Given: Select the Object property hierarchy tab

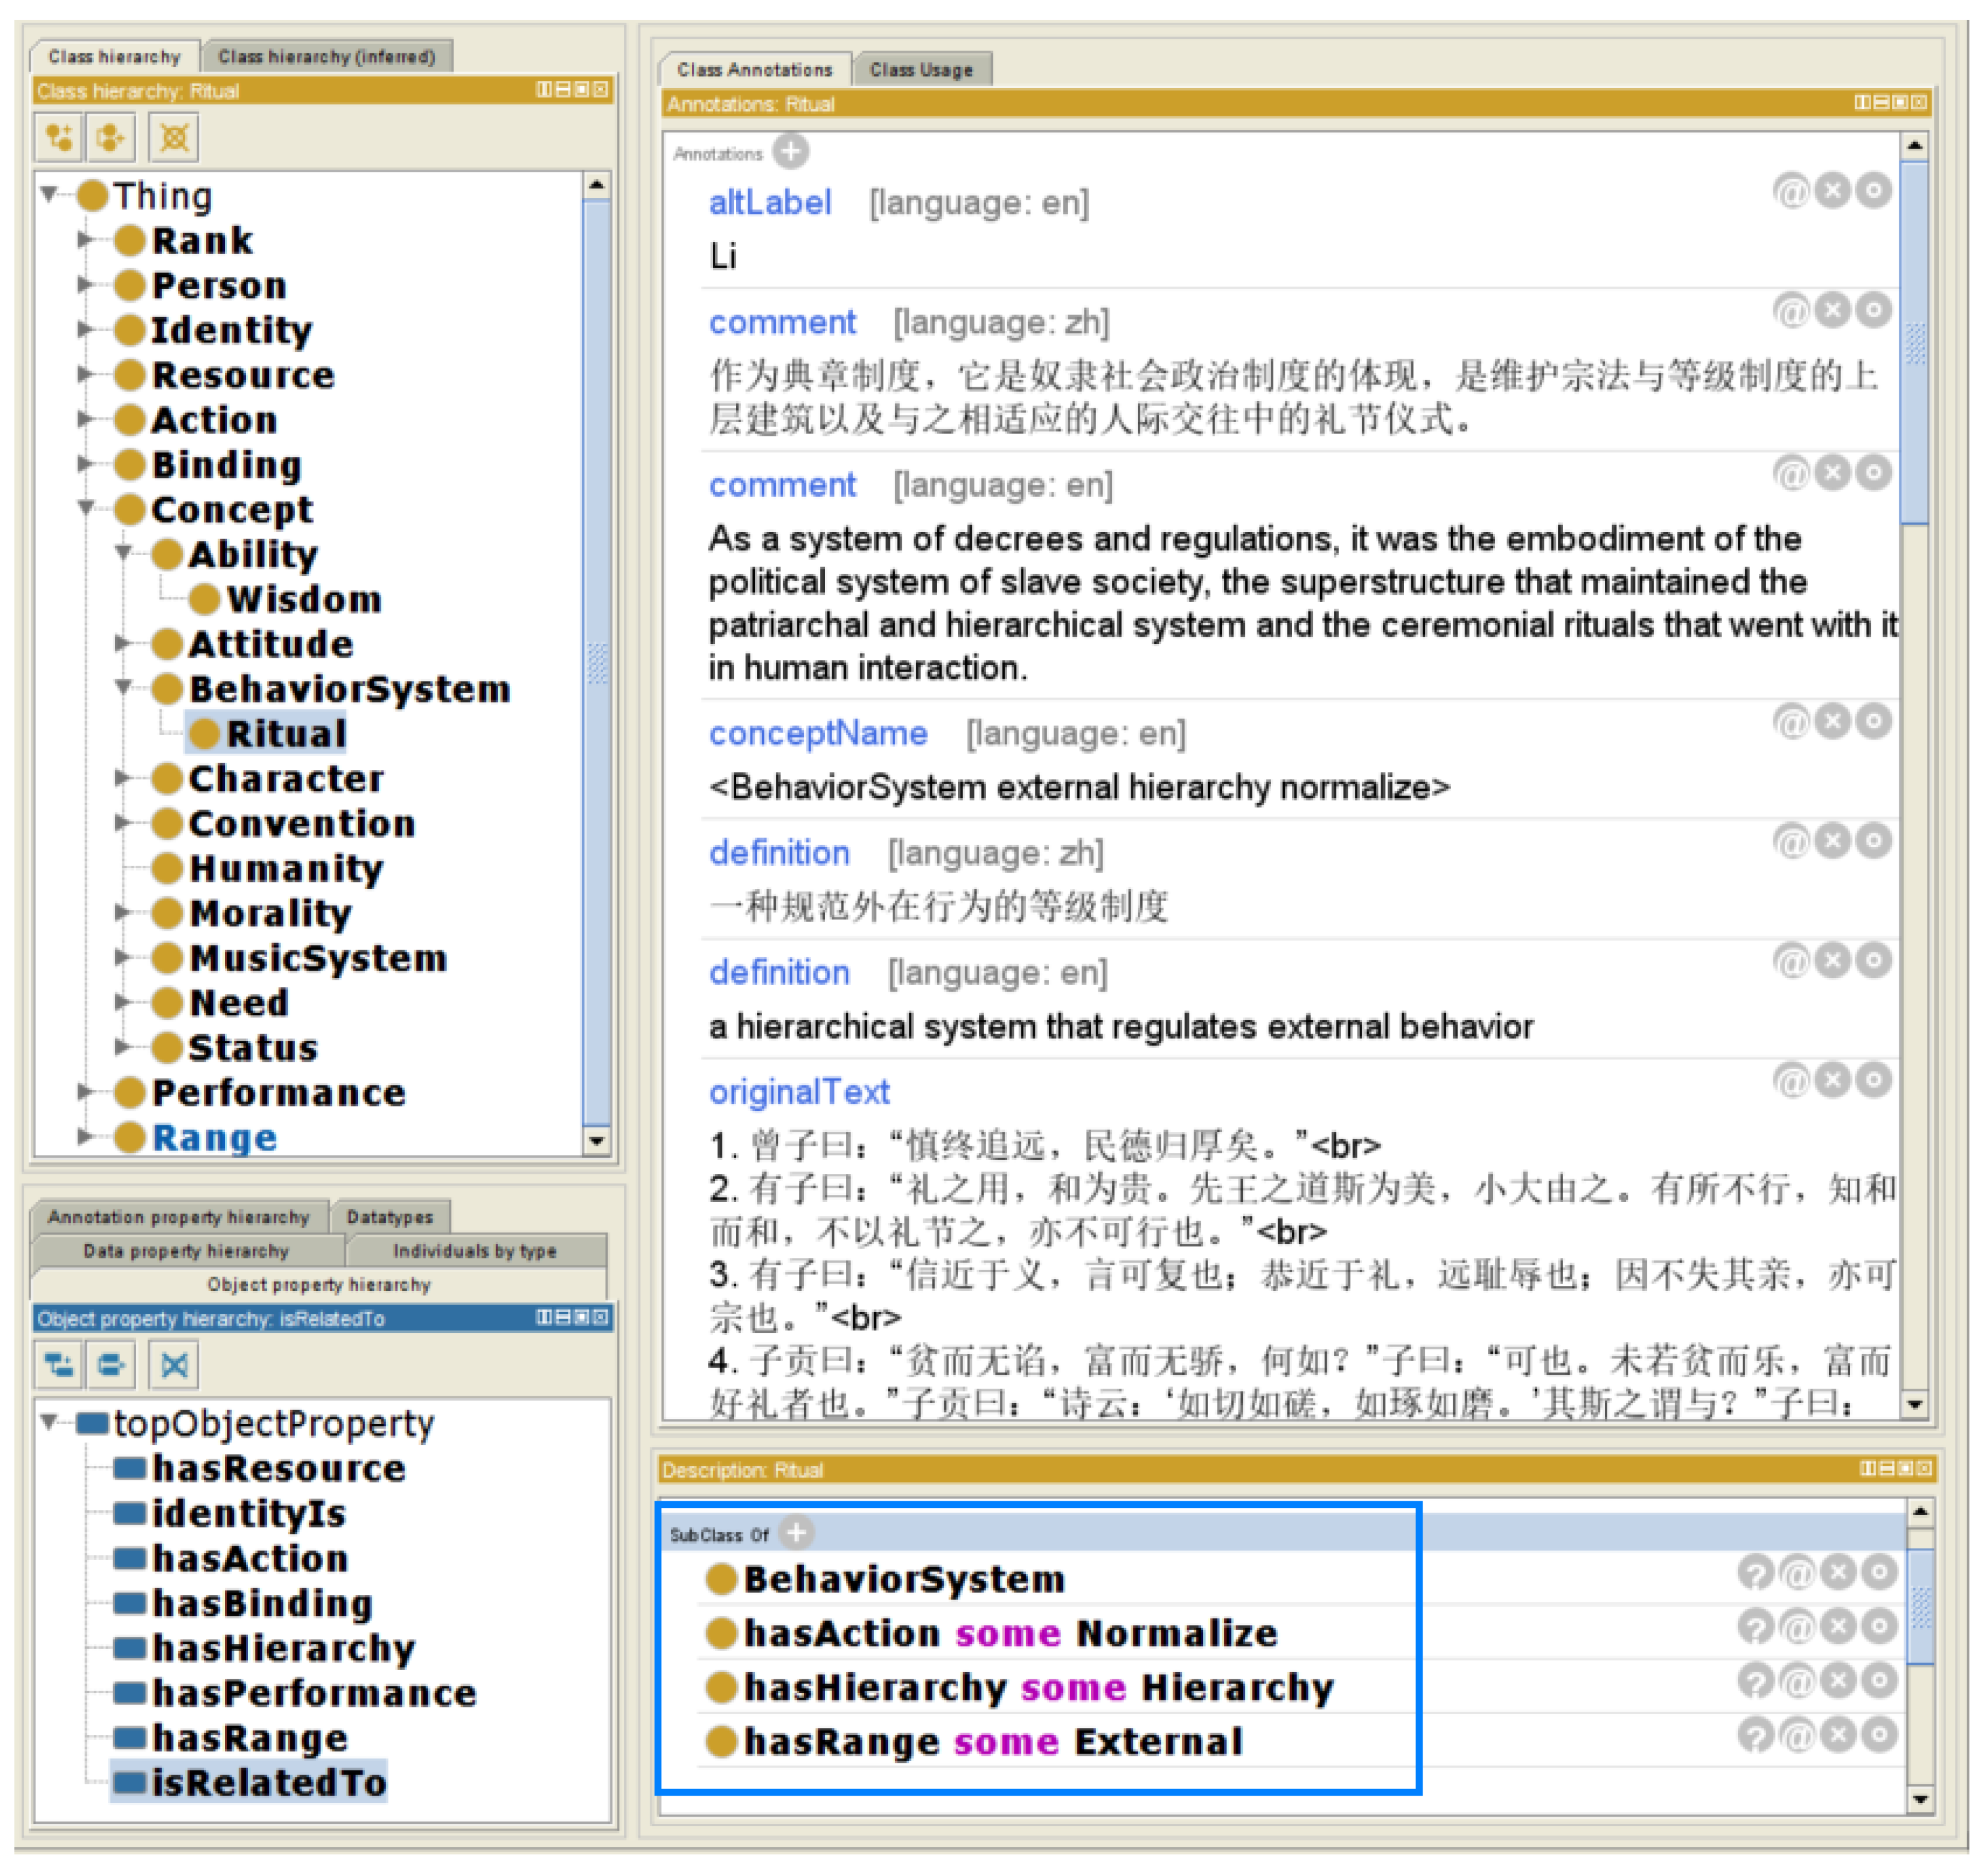Looking at the screenshot, I should (319, 1284).
